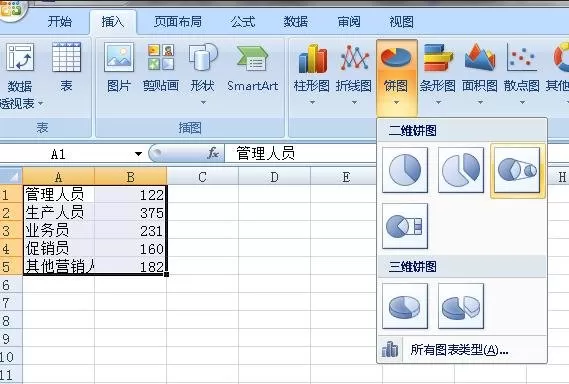This screenshot has height=384, width=569.
Task: Select row 6 header
Action: [x=11, y=285]
